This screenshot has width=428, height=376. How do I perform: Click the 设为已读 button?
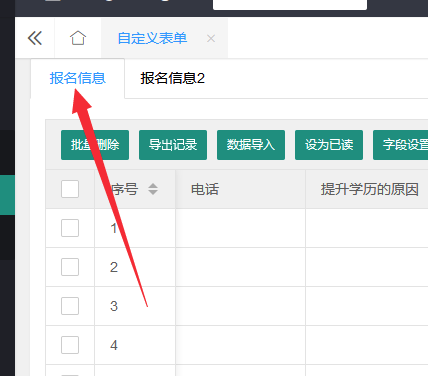point(329,145)
